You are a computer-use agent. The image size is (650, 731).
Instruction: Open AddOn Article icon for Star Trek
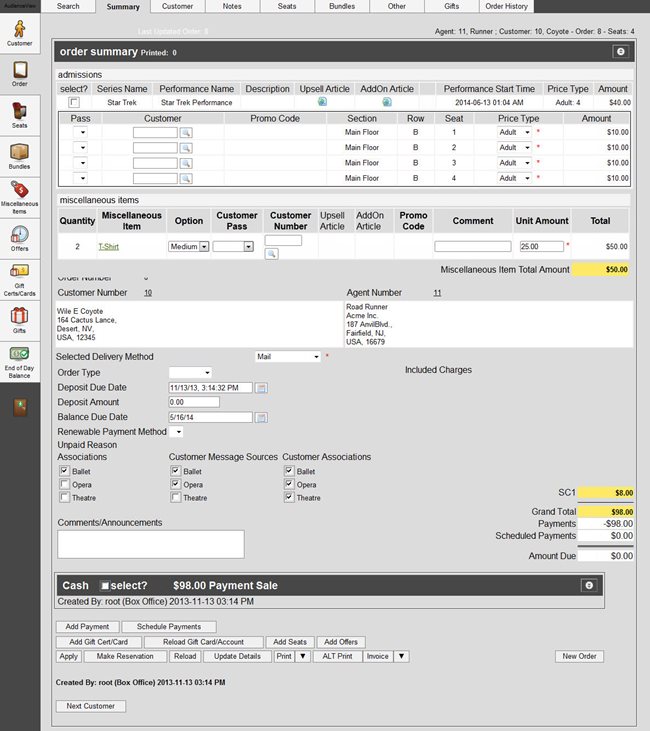point(387,102)
